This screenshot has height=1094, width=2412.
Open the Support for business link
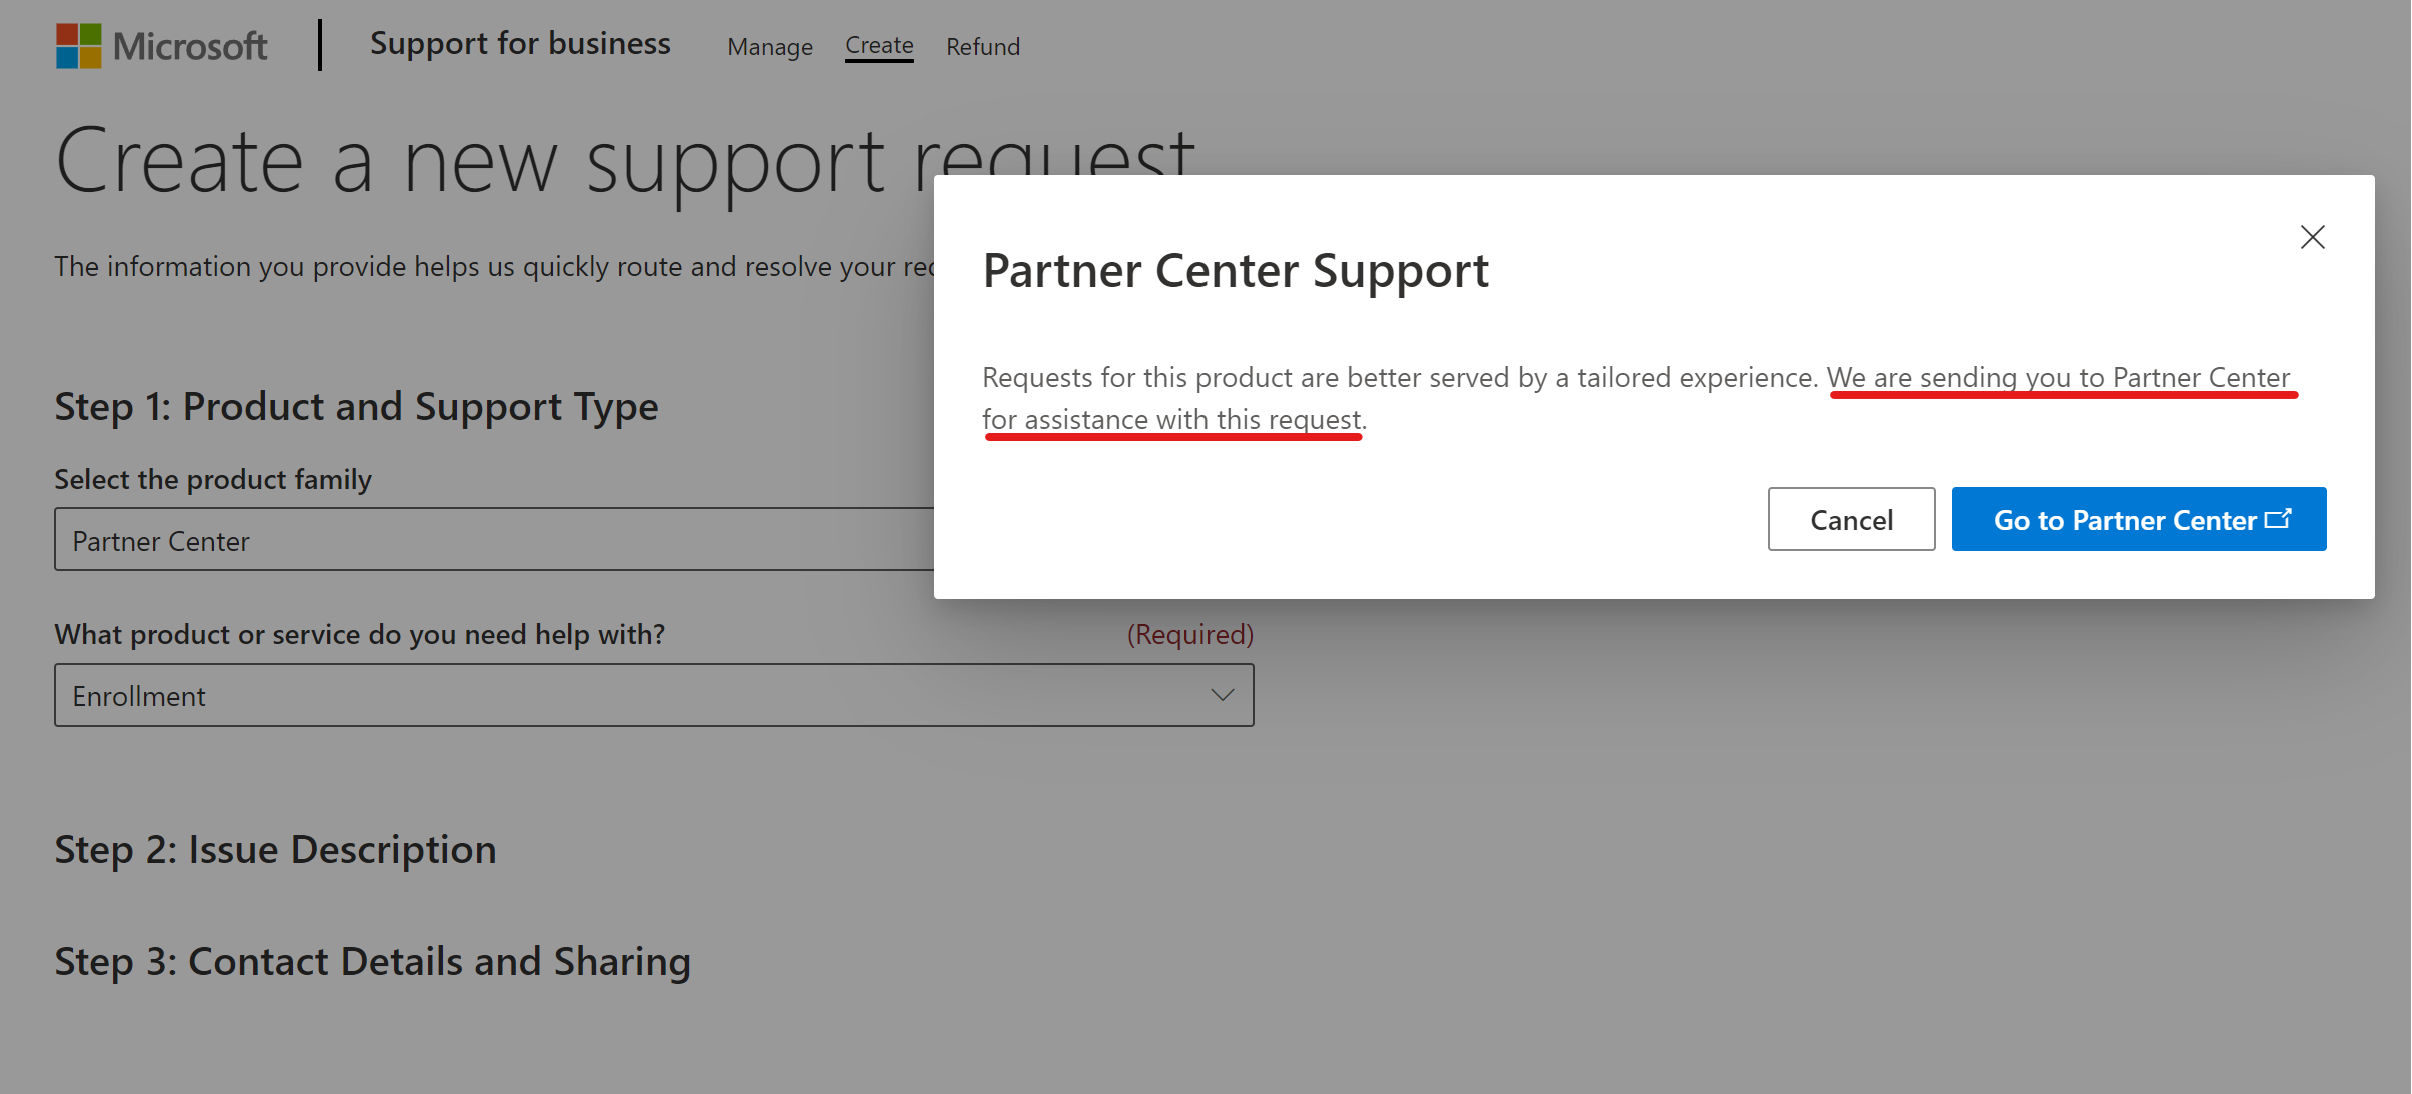[520, 43]
